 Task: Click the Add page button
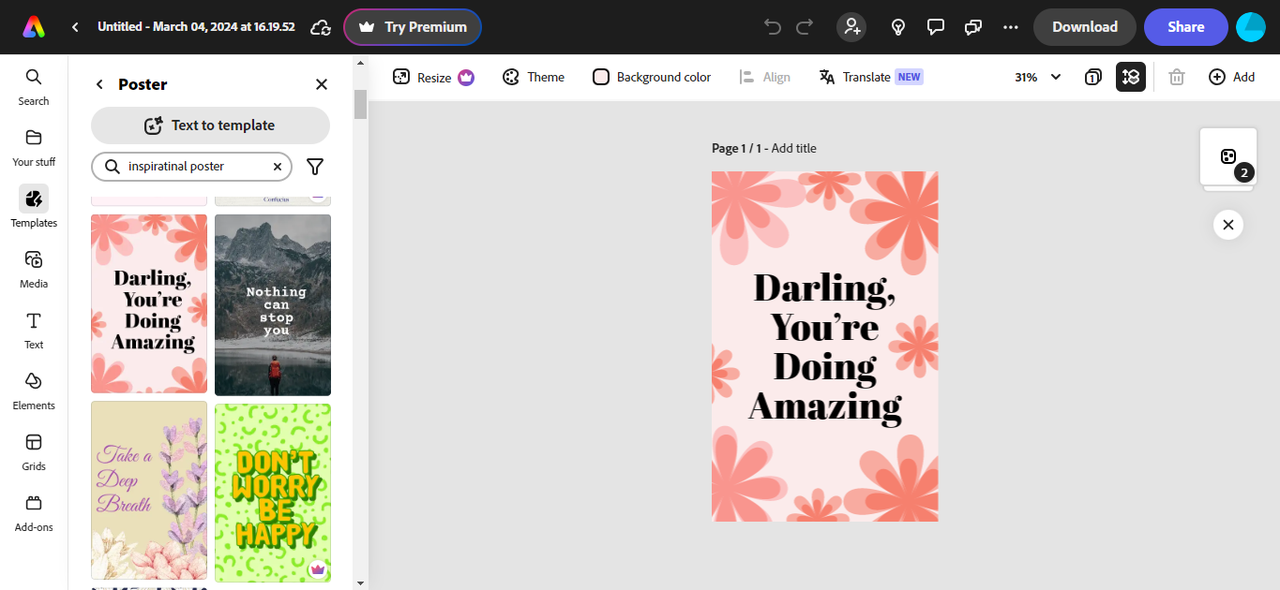pyautogui.click(x=1231, y=77)
